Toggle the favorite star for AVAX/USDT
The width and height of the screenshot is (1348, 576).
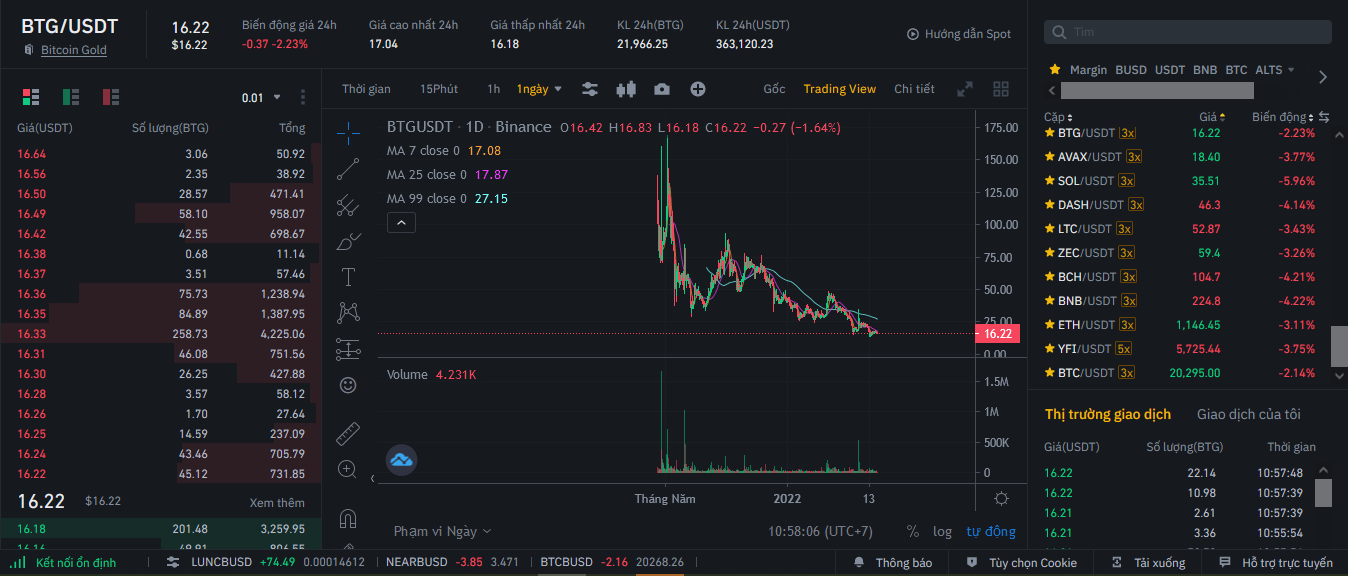[1050, 157]
